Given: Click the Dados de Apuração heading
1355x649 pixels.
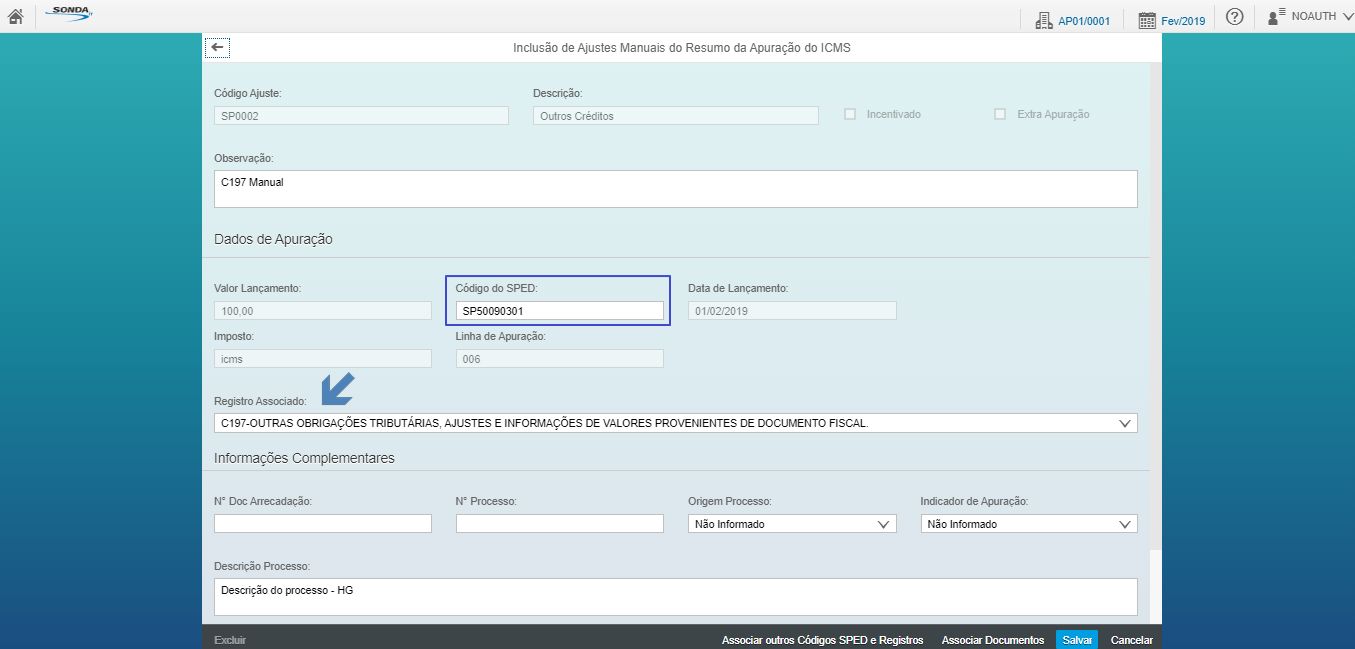Looking at the screenshot, I should click(273, 240).
